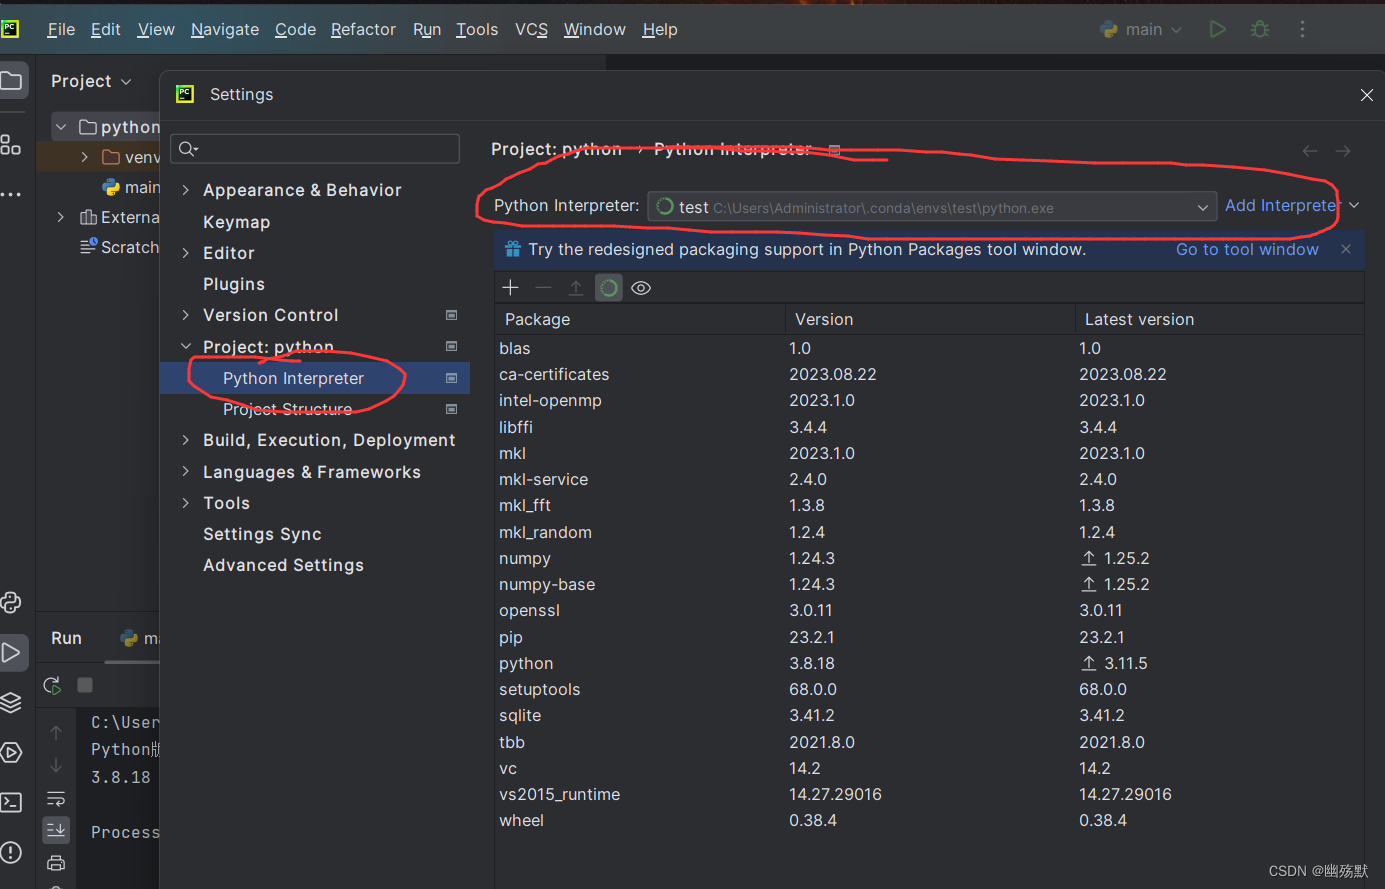
Task: Click the Run main green play icon
Action: click(x=1217, y=29)
